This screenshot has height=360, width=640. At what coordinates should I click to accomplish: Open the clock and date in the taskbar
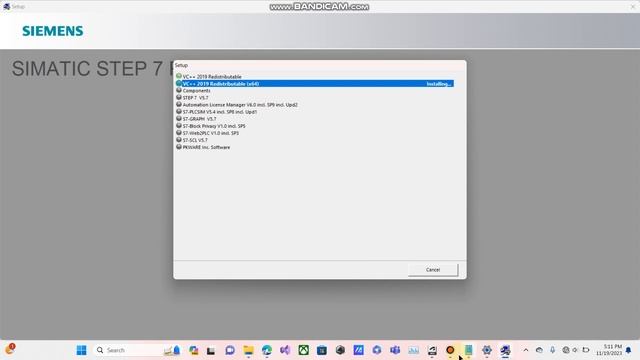609,350
